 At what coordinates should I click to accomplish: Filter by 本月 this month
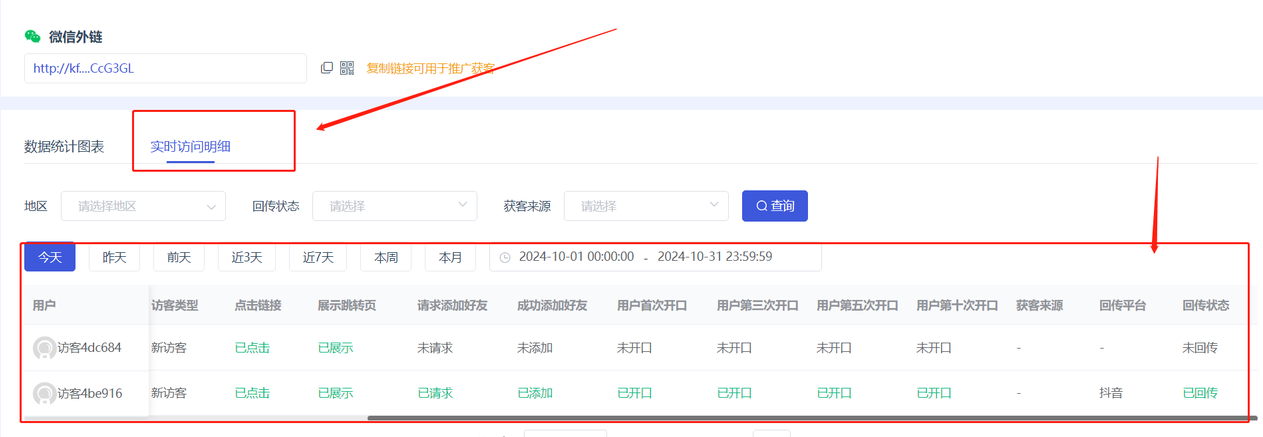(450, 257)
